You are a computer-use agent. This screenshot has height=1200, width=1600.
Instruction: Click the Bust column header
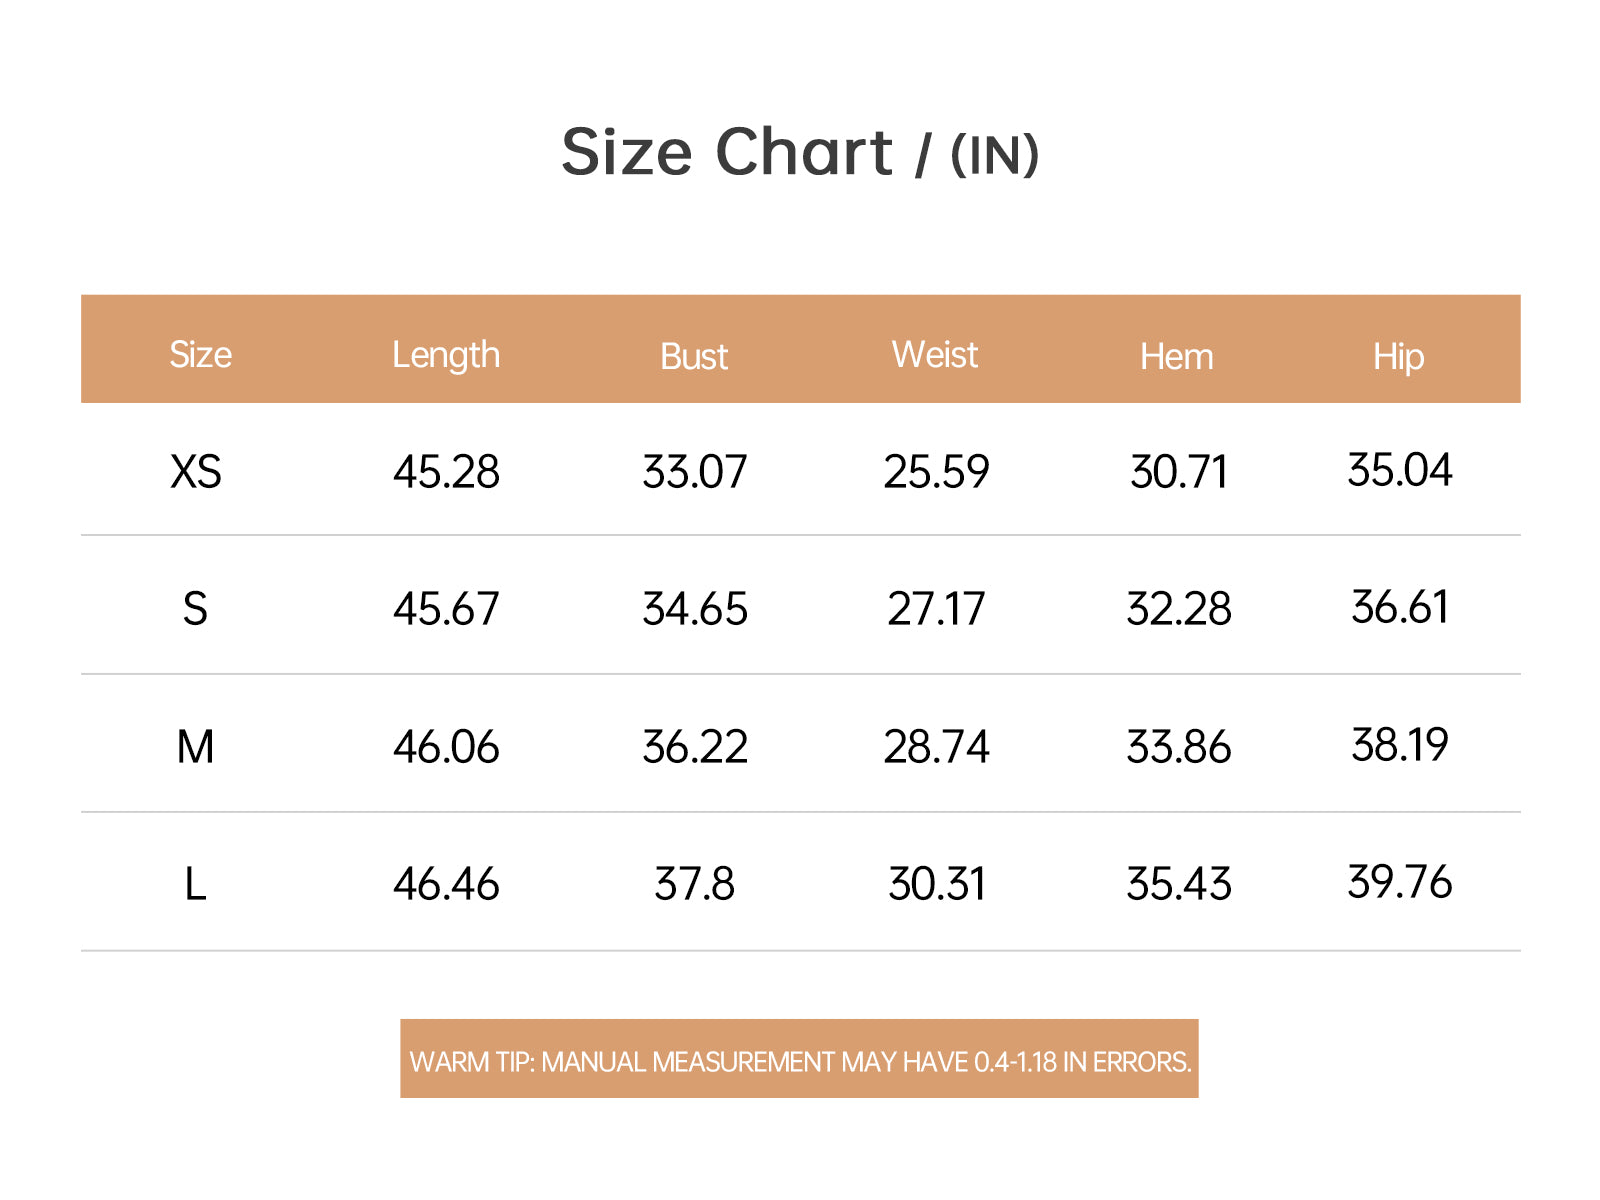click(x=694, y=357)
